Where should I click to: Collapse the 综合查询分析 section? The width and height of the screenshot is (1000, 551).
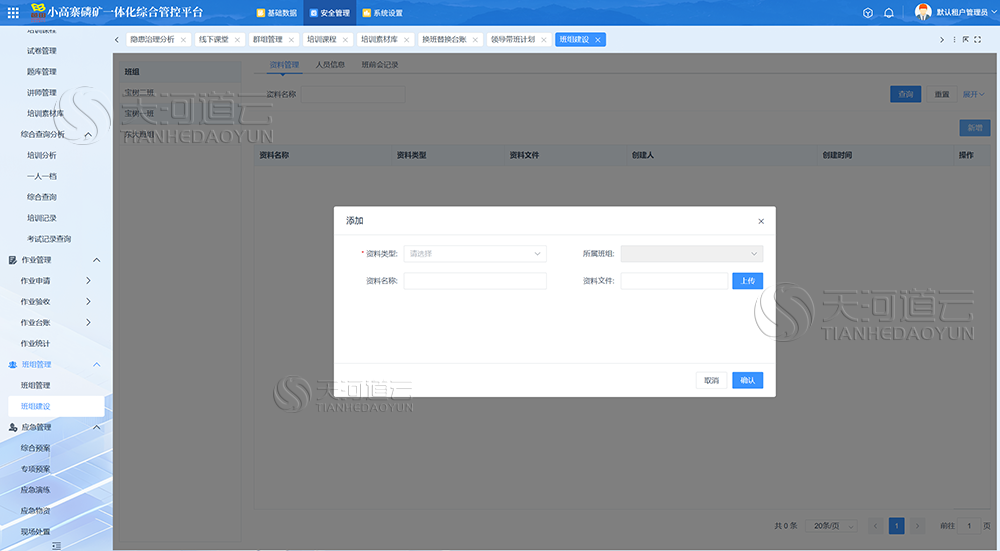point(88,135)
